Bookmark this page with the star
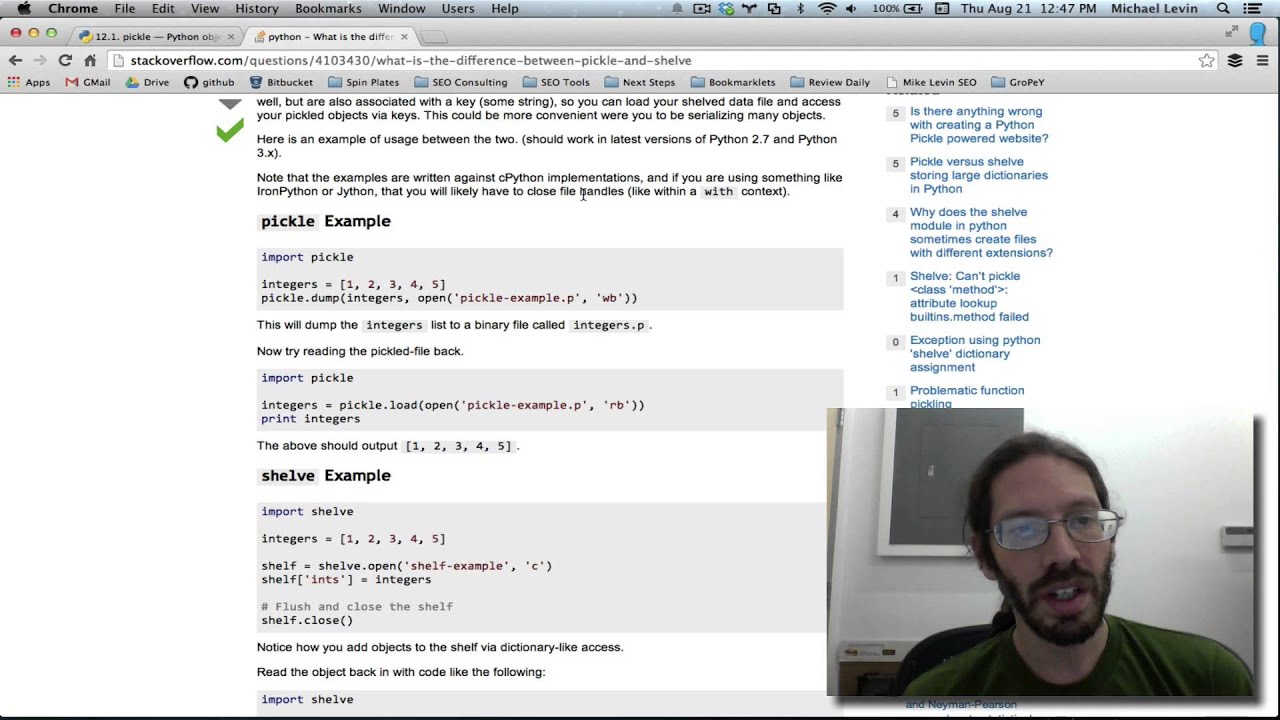This screenshot has height=720, width=1280. coord(1207,60)
